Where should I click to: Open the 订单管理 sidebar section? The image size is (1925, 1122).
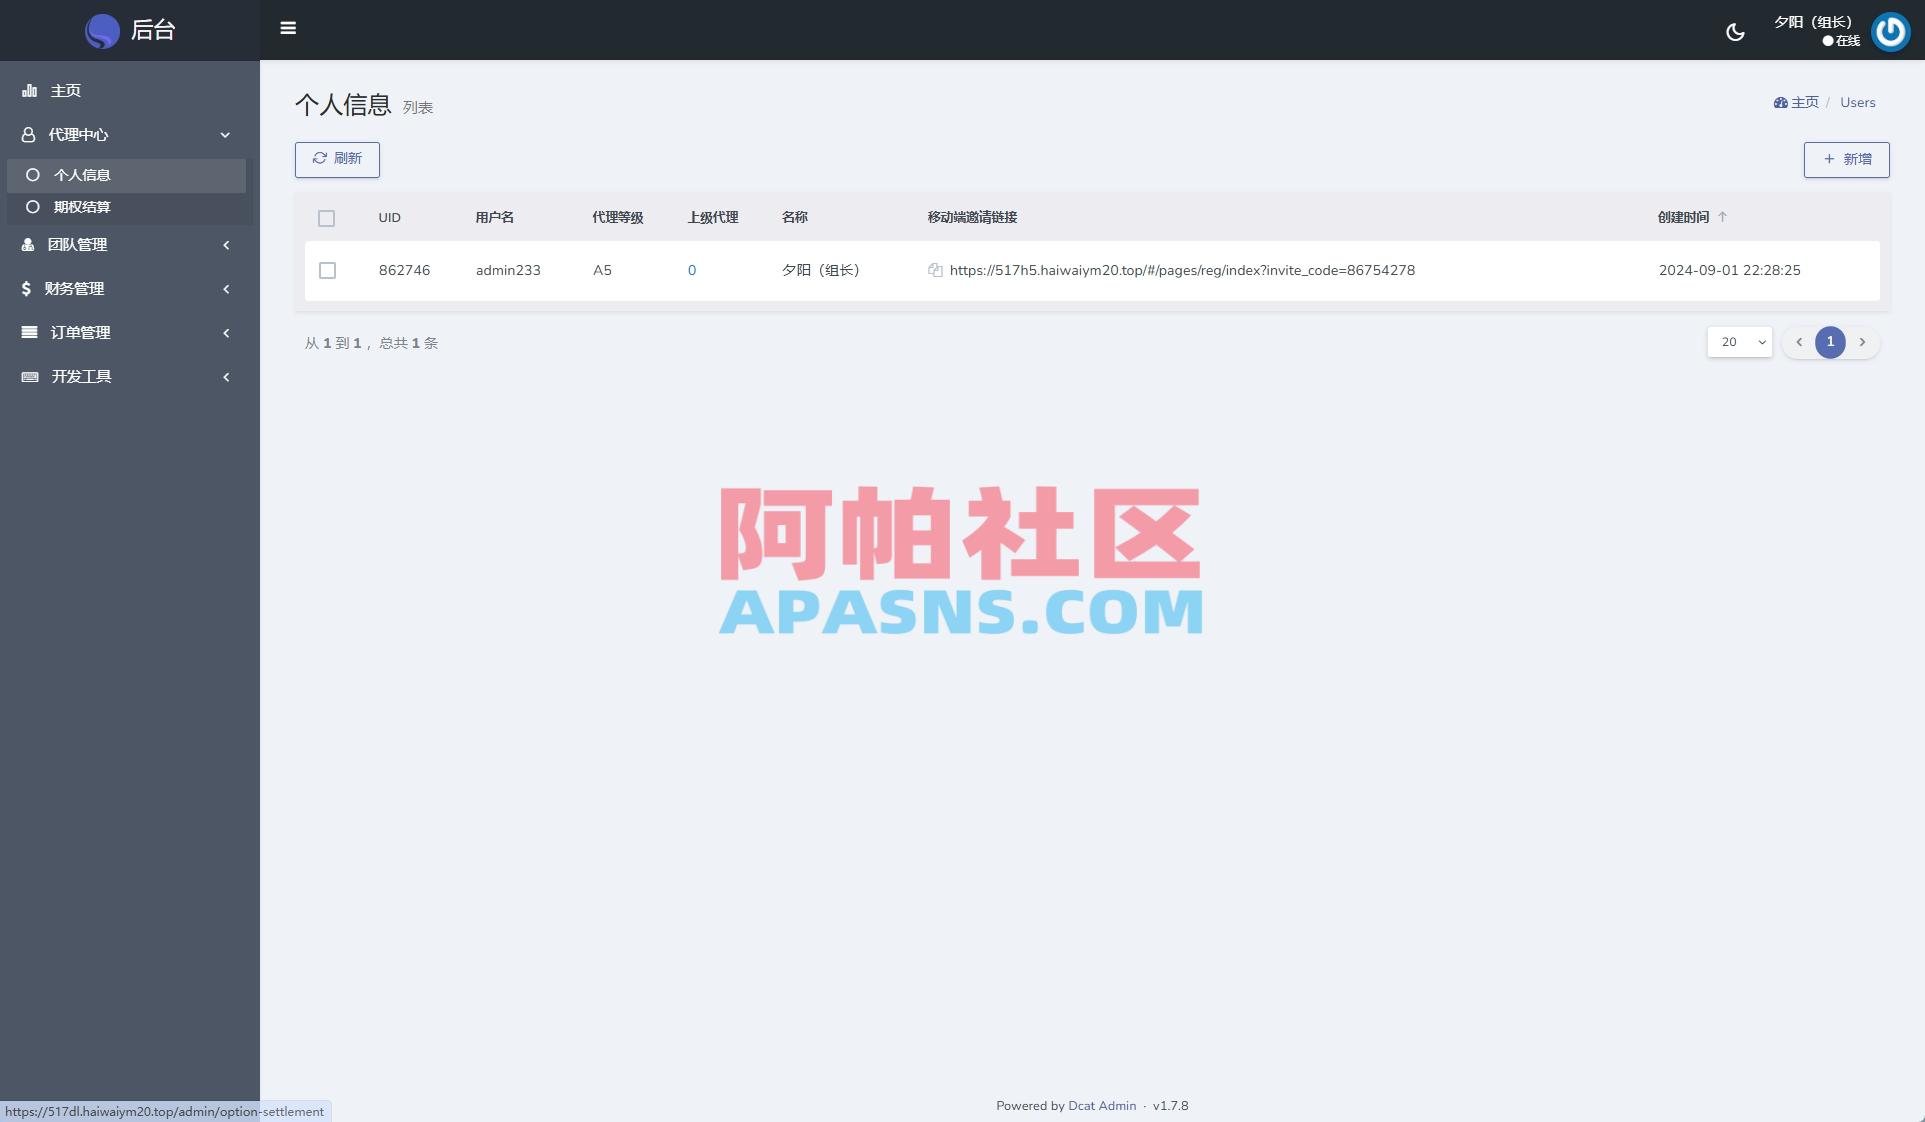point(80,332)
